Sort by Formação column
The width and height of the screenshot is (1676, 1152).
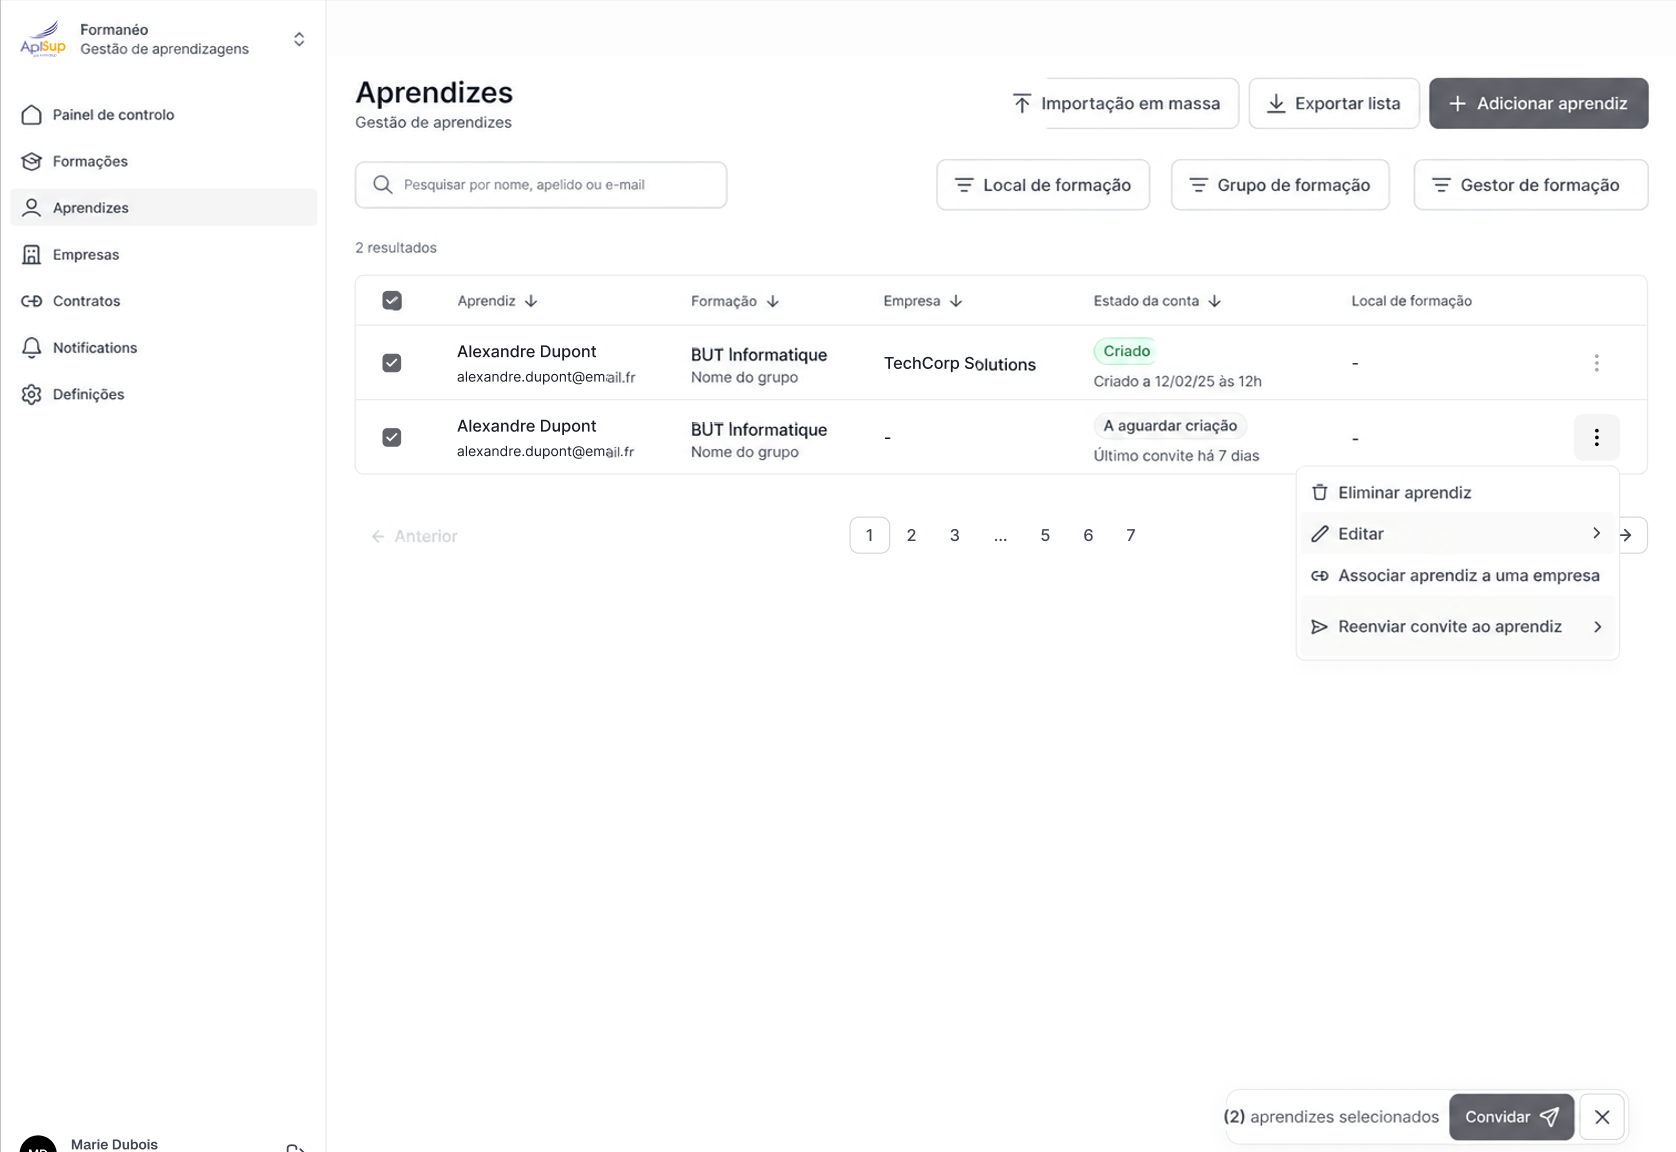(735, 301)
